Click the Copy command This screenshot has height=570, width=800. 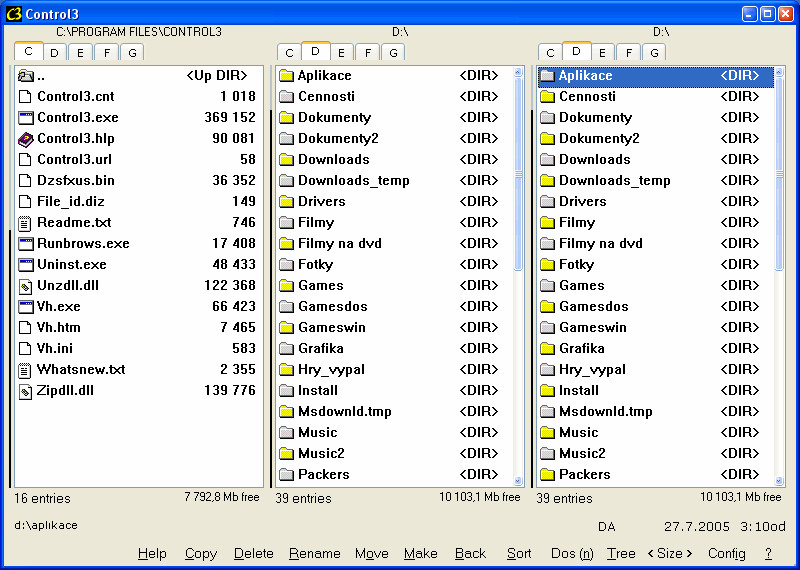[201, 554]
